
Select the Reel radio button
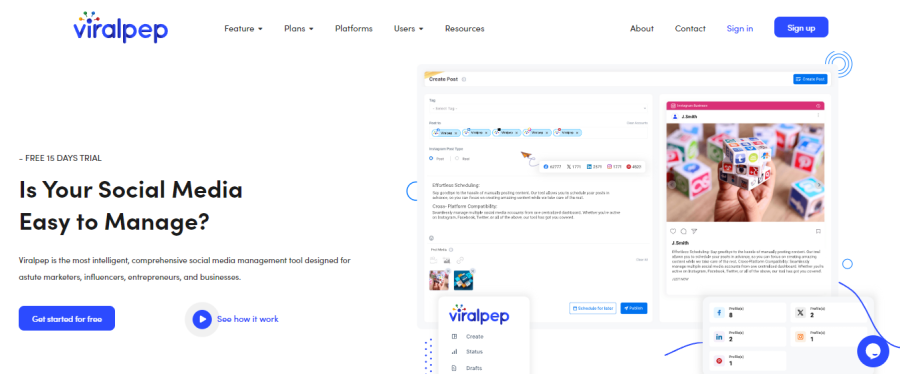click(x=457, y=158)
